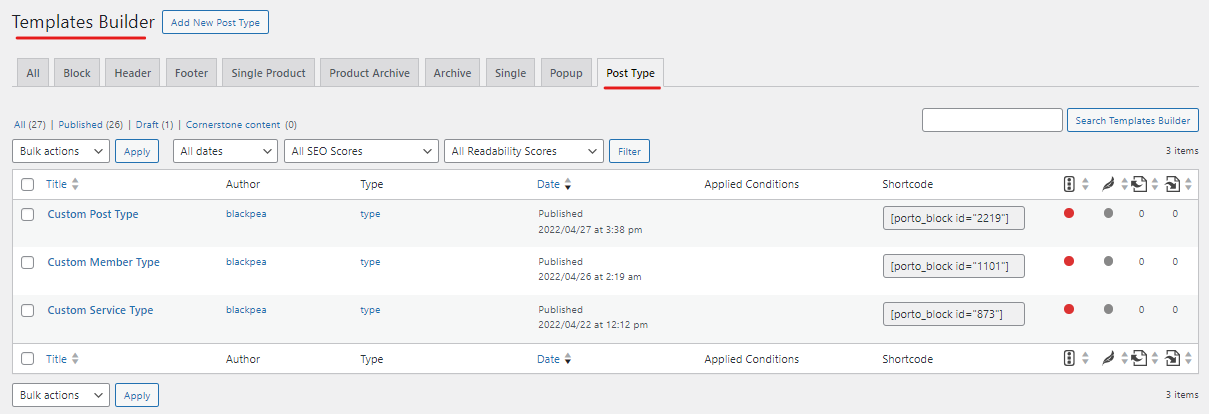Filter by Published (26) link
Screen dimensions: 1209x414
click(x=91, y=125)
